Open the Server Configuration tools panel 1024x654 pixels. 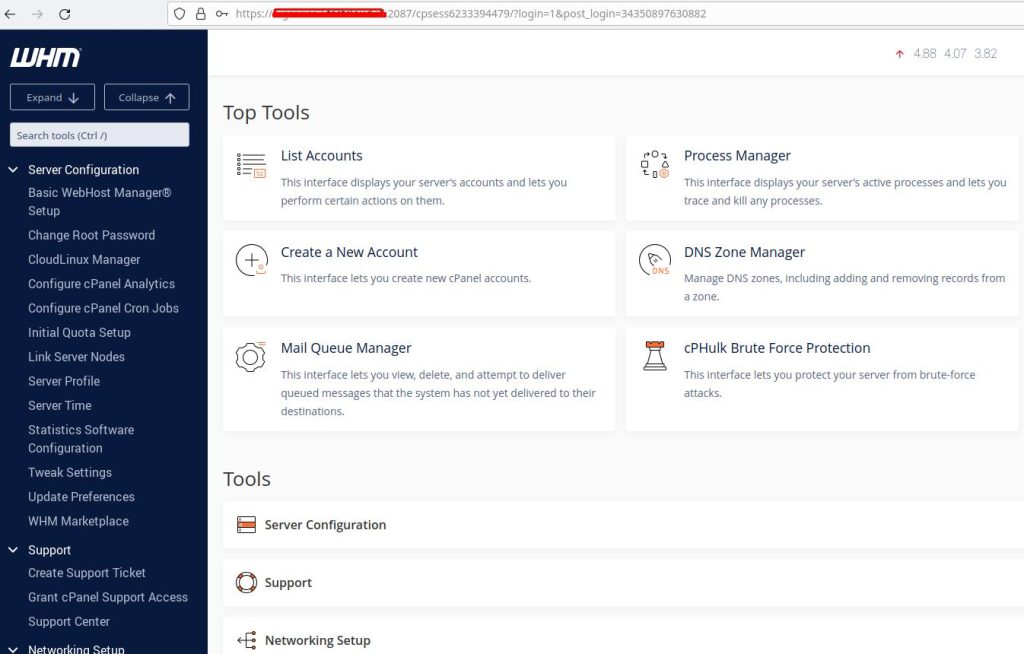(x=325, y=525)
